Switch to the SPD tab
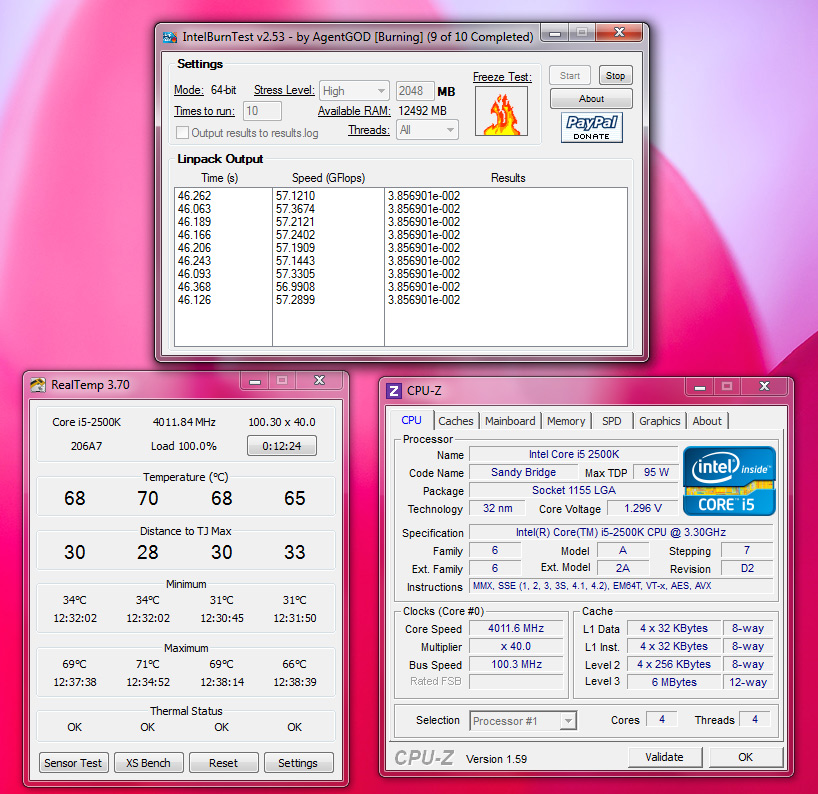Screen dimensions: 818x794 [x=611, y=421]
